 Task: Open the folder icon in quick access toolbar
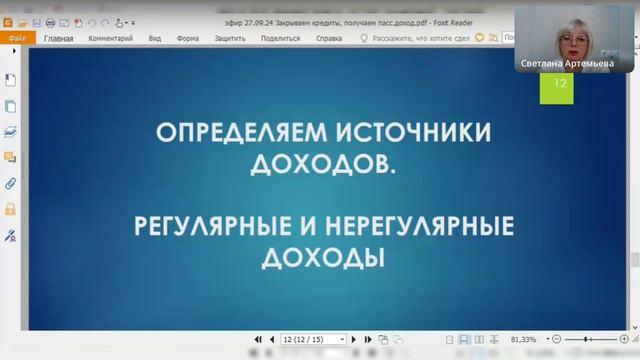(22, 23)
